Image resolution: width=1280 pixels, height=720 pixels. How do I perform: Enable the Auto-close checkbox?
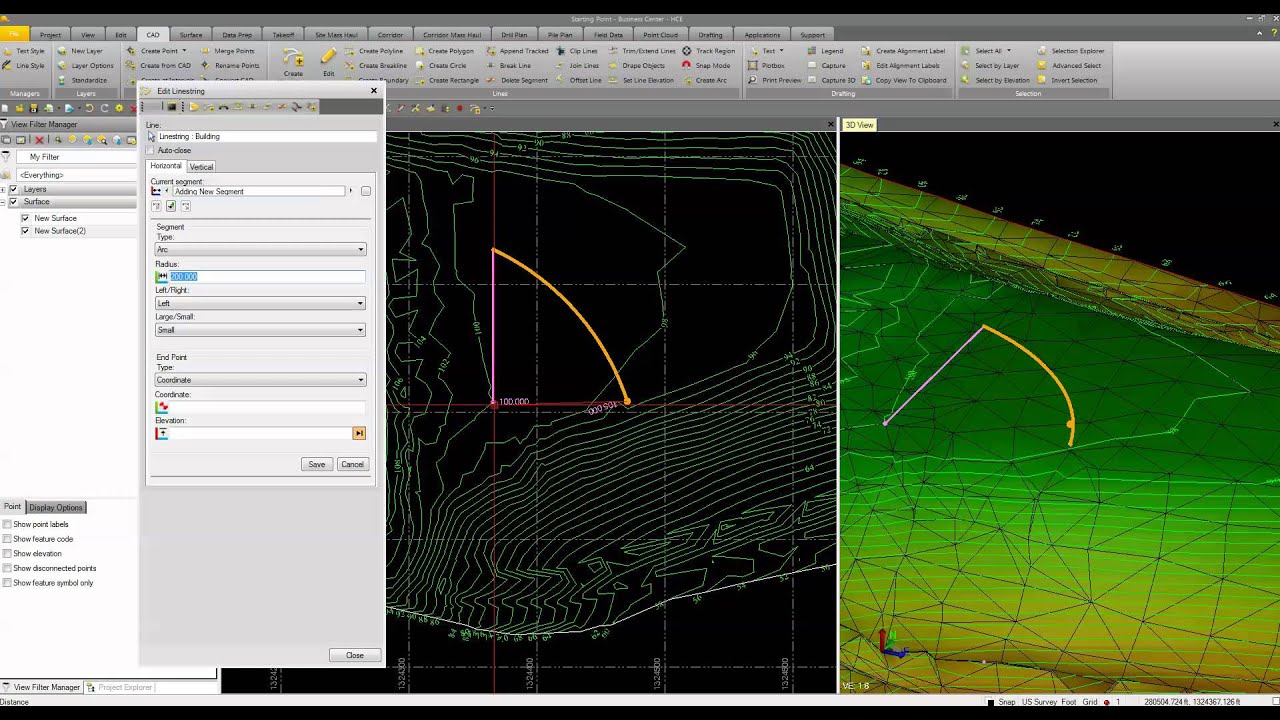click(x=151, y=151)
